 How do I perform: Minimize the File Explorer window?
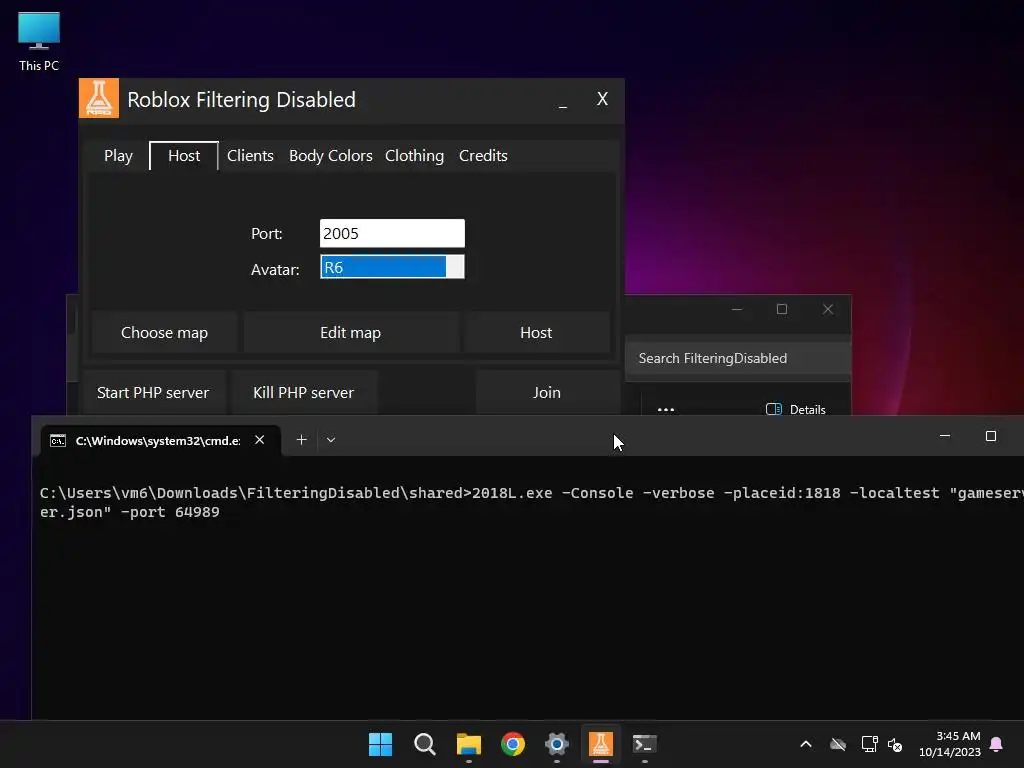pos(737,309)
